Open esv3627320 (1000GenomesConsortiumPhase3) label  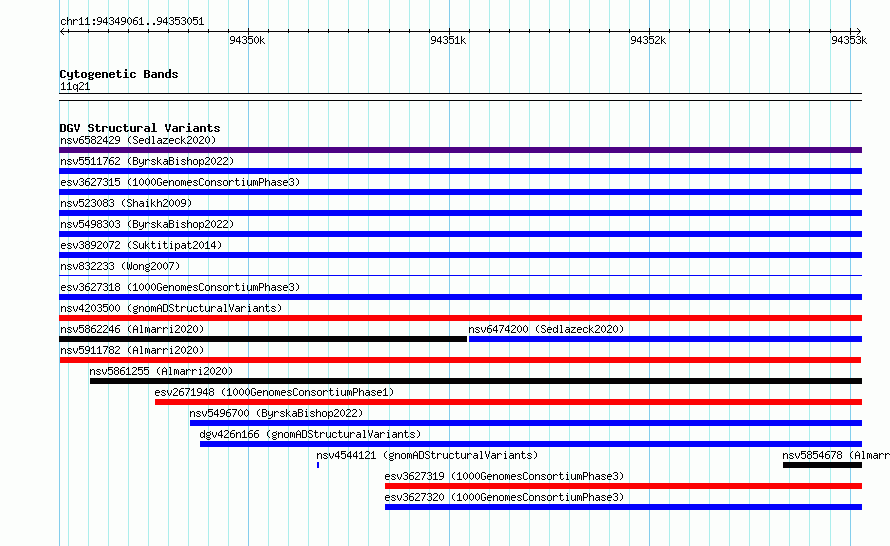(x=504, y=497)
